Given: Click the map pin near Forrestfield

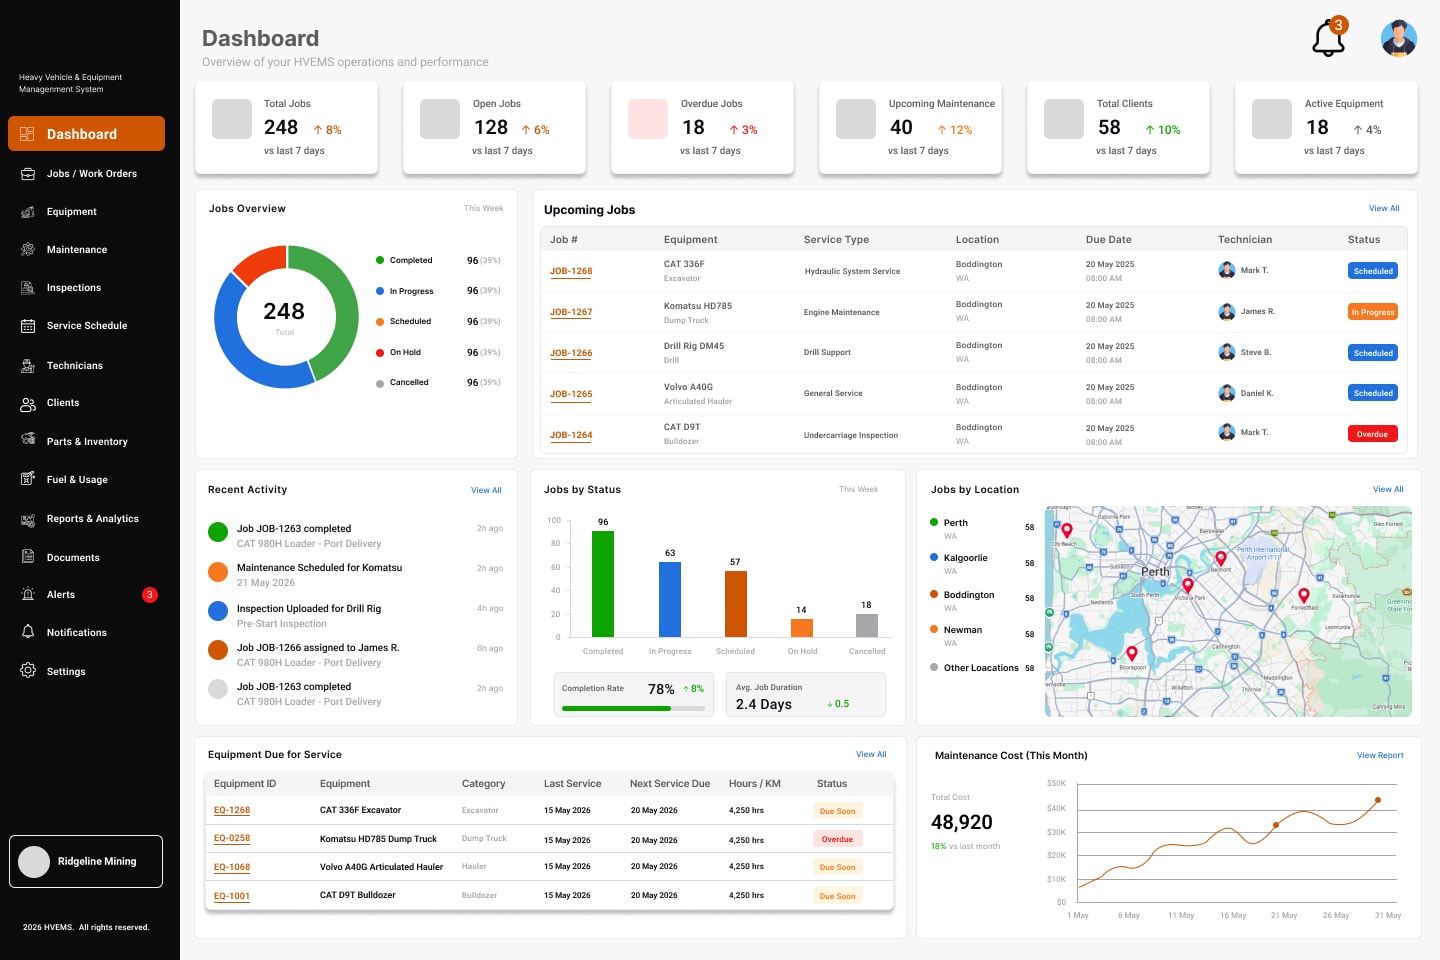Looking at the screenshot, I should (x=1304, y=597).
